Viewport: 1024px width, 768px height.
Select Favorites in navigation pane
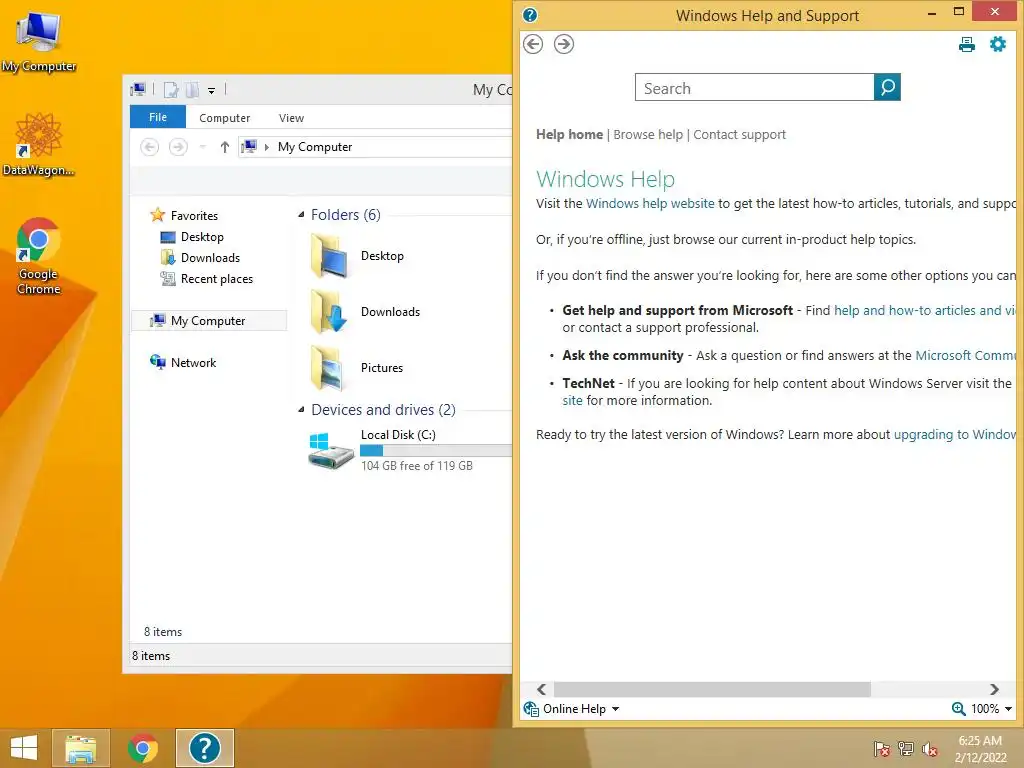[x=194, y=216]
